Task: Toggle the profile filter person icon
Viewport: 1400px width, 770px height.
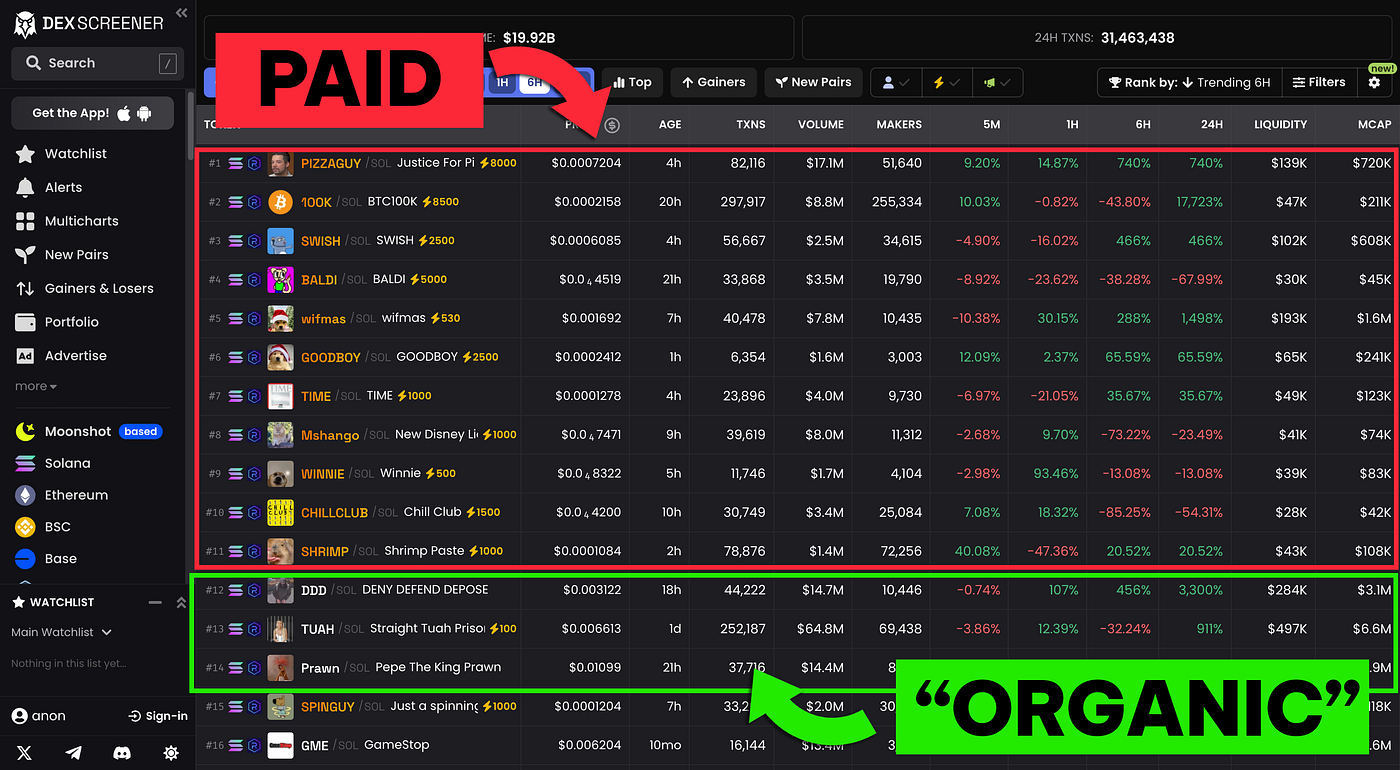Action: [x=896, y=83]
